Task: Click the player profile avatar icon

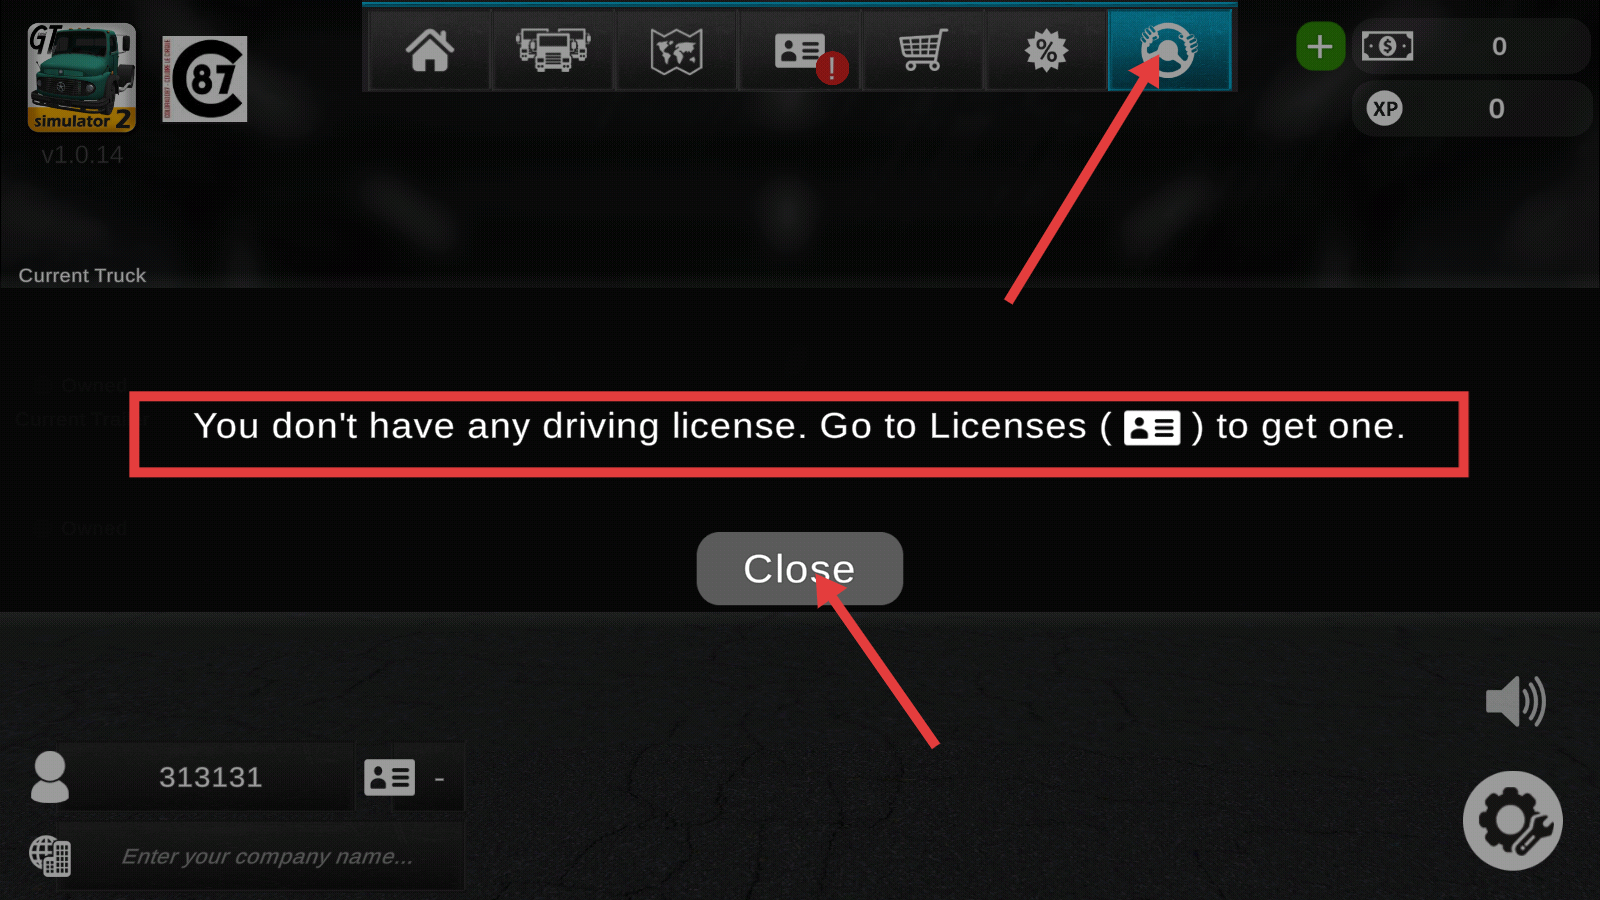Action: coord(50,777)
